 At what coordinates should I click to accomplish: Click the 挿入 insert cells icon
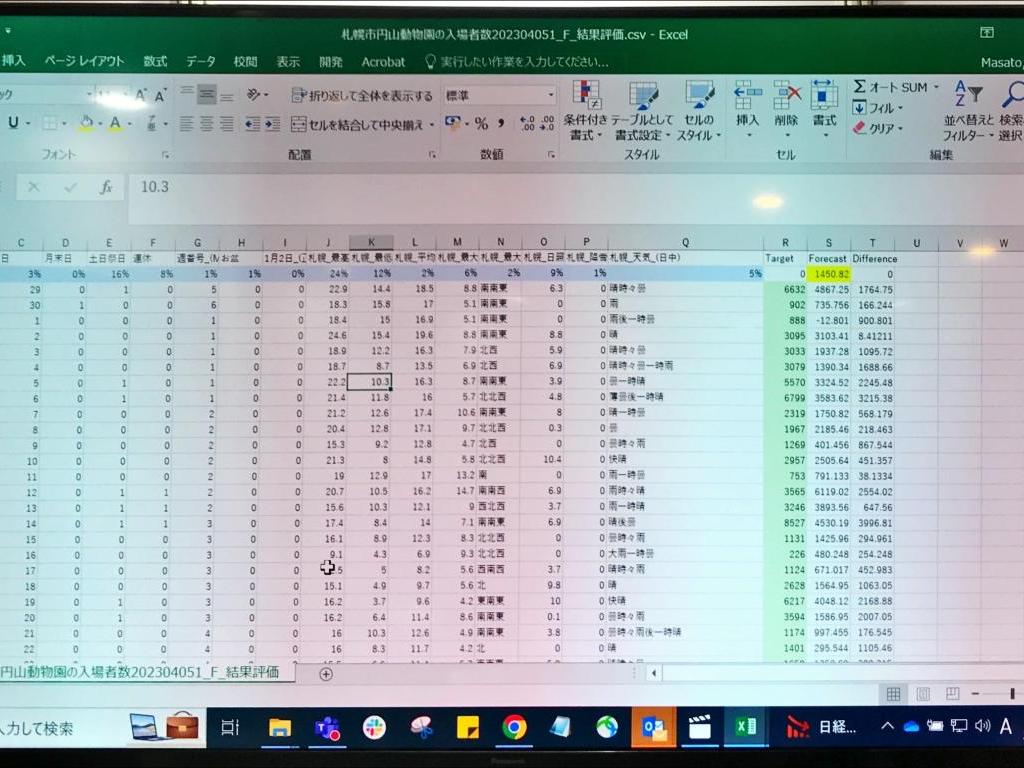[x=747, y=103]
